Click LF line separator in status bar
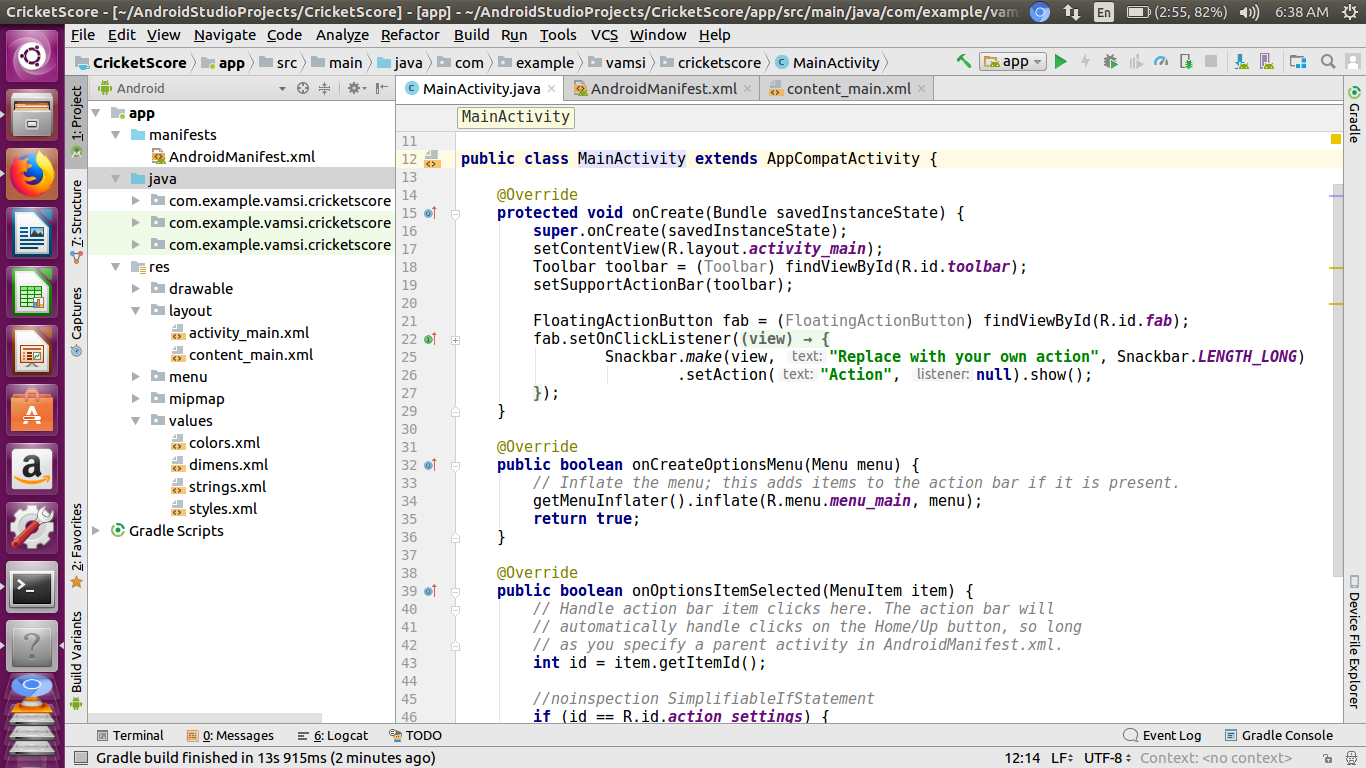The width and height of the screenshot is (1366, 768). (x=1063, y=758)
